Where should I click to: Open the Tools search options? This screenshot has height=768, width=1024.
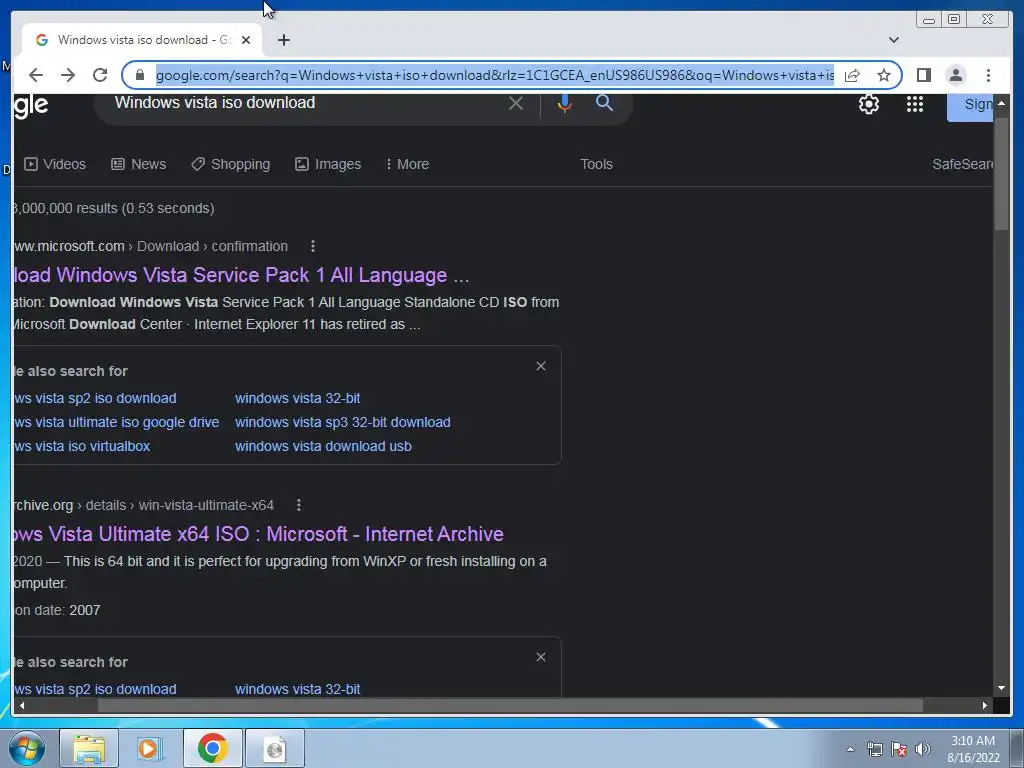pyautogui.click(x=596, y=164)
